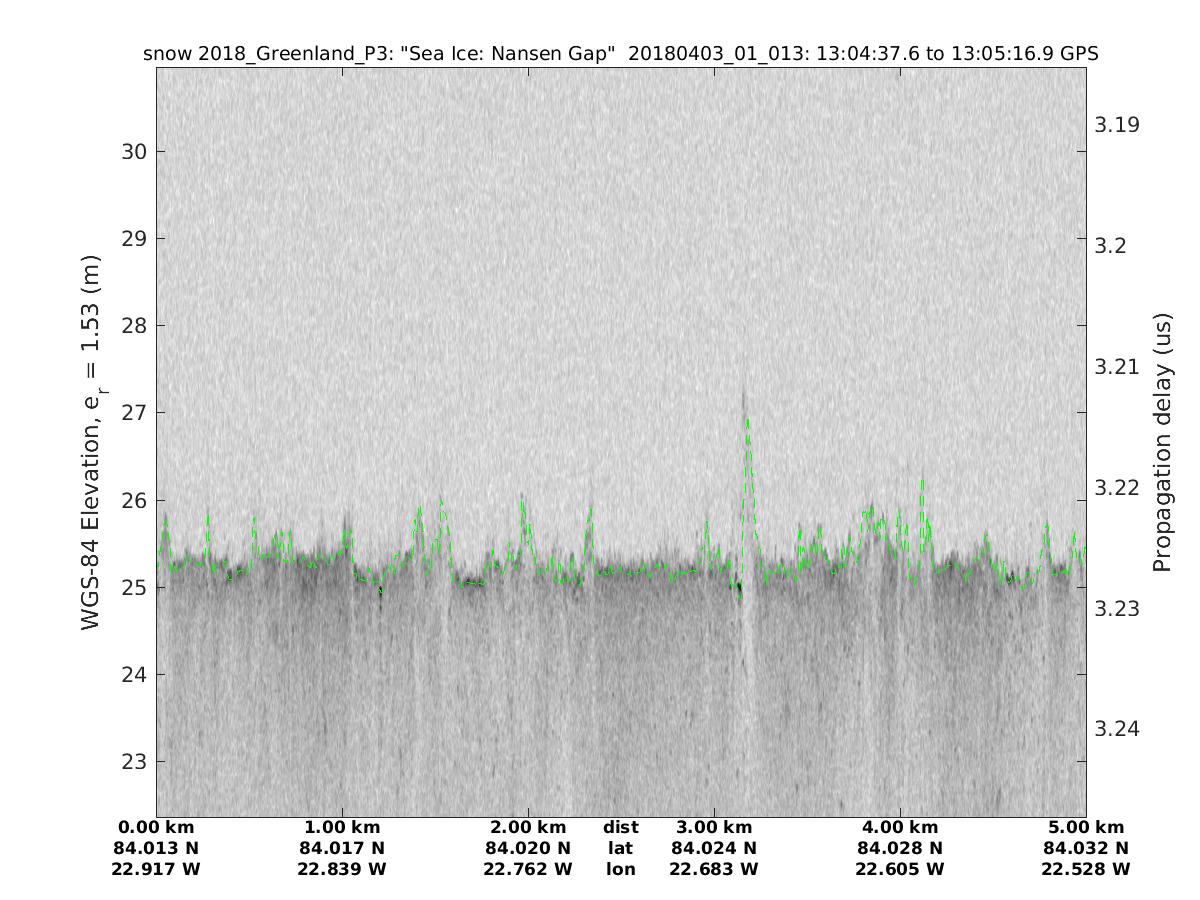The height and width of the screenshot is (900, 1200).
Task: Click the 0.00 km distance label
Action: 156,828
